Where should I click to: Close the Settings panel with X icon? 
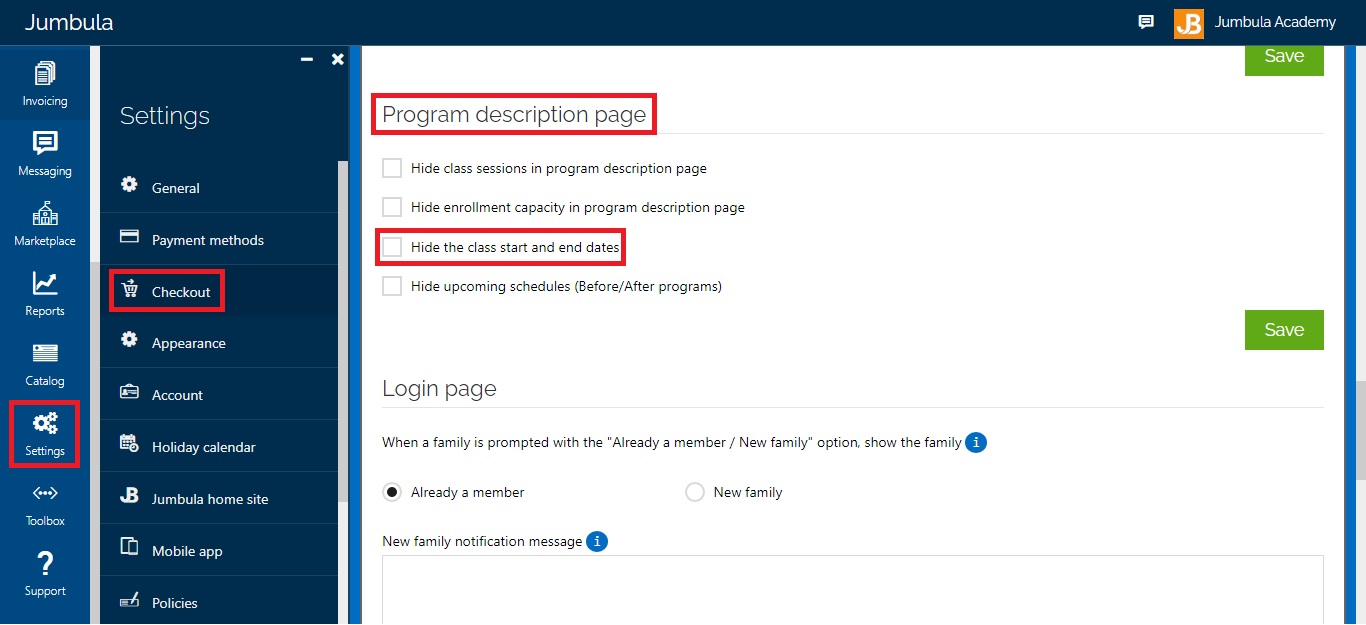(338, 59)
